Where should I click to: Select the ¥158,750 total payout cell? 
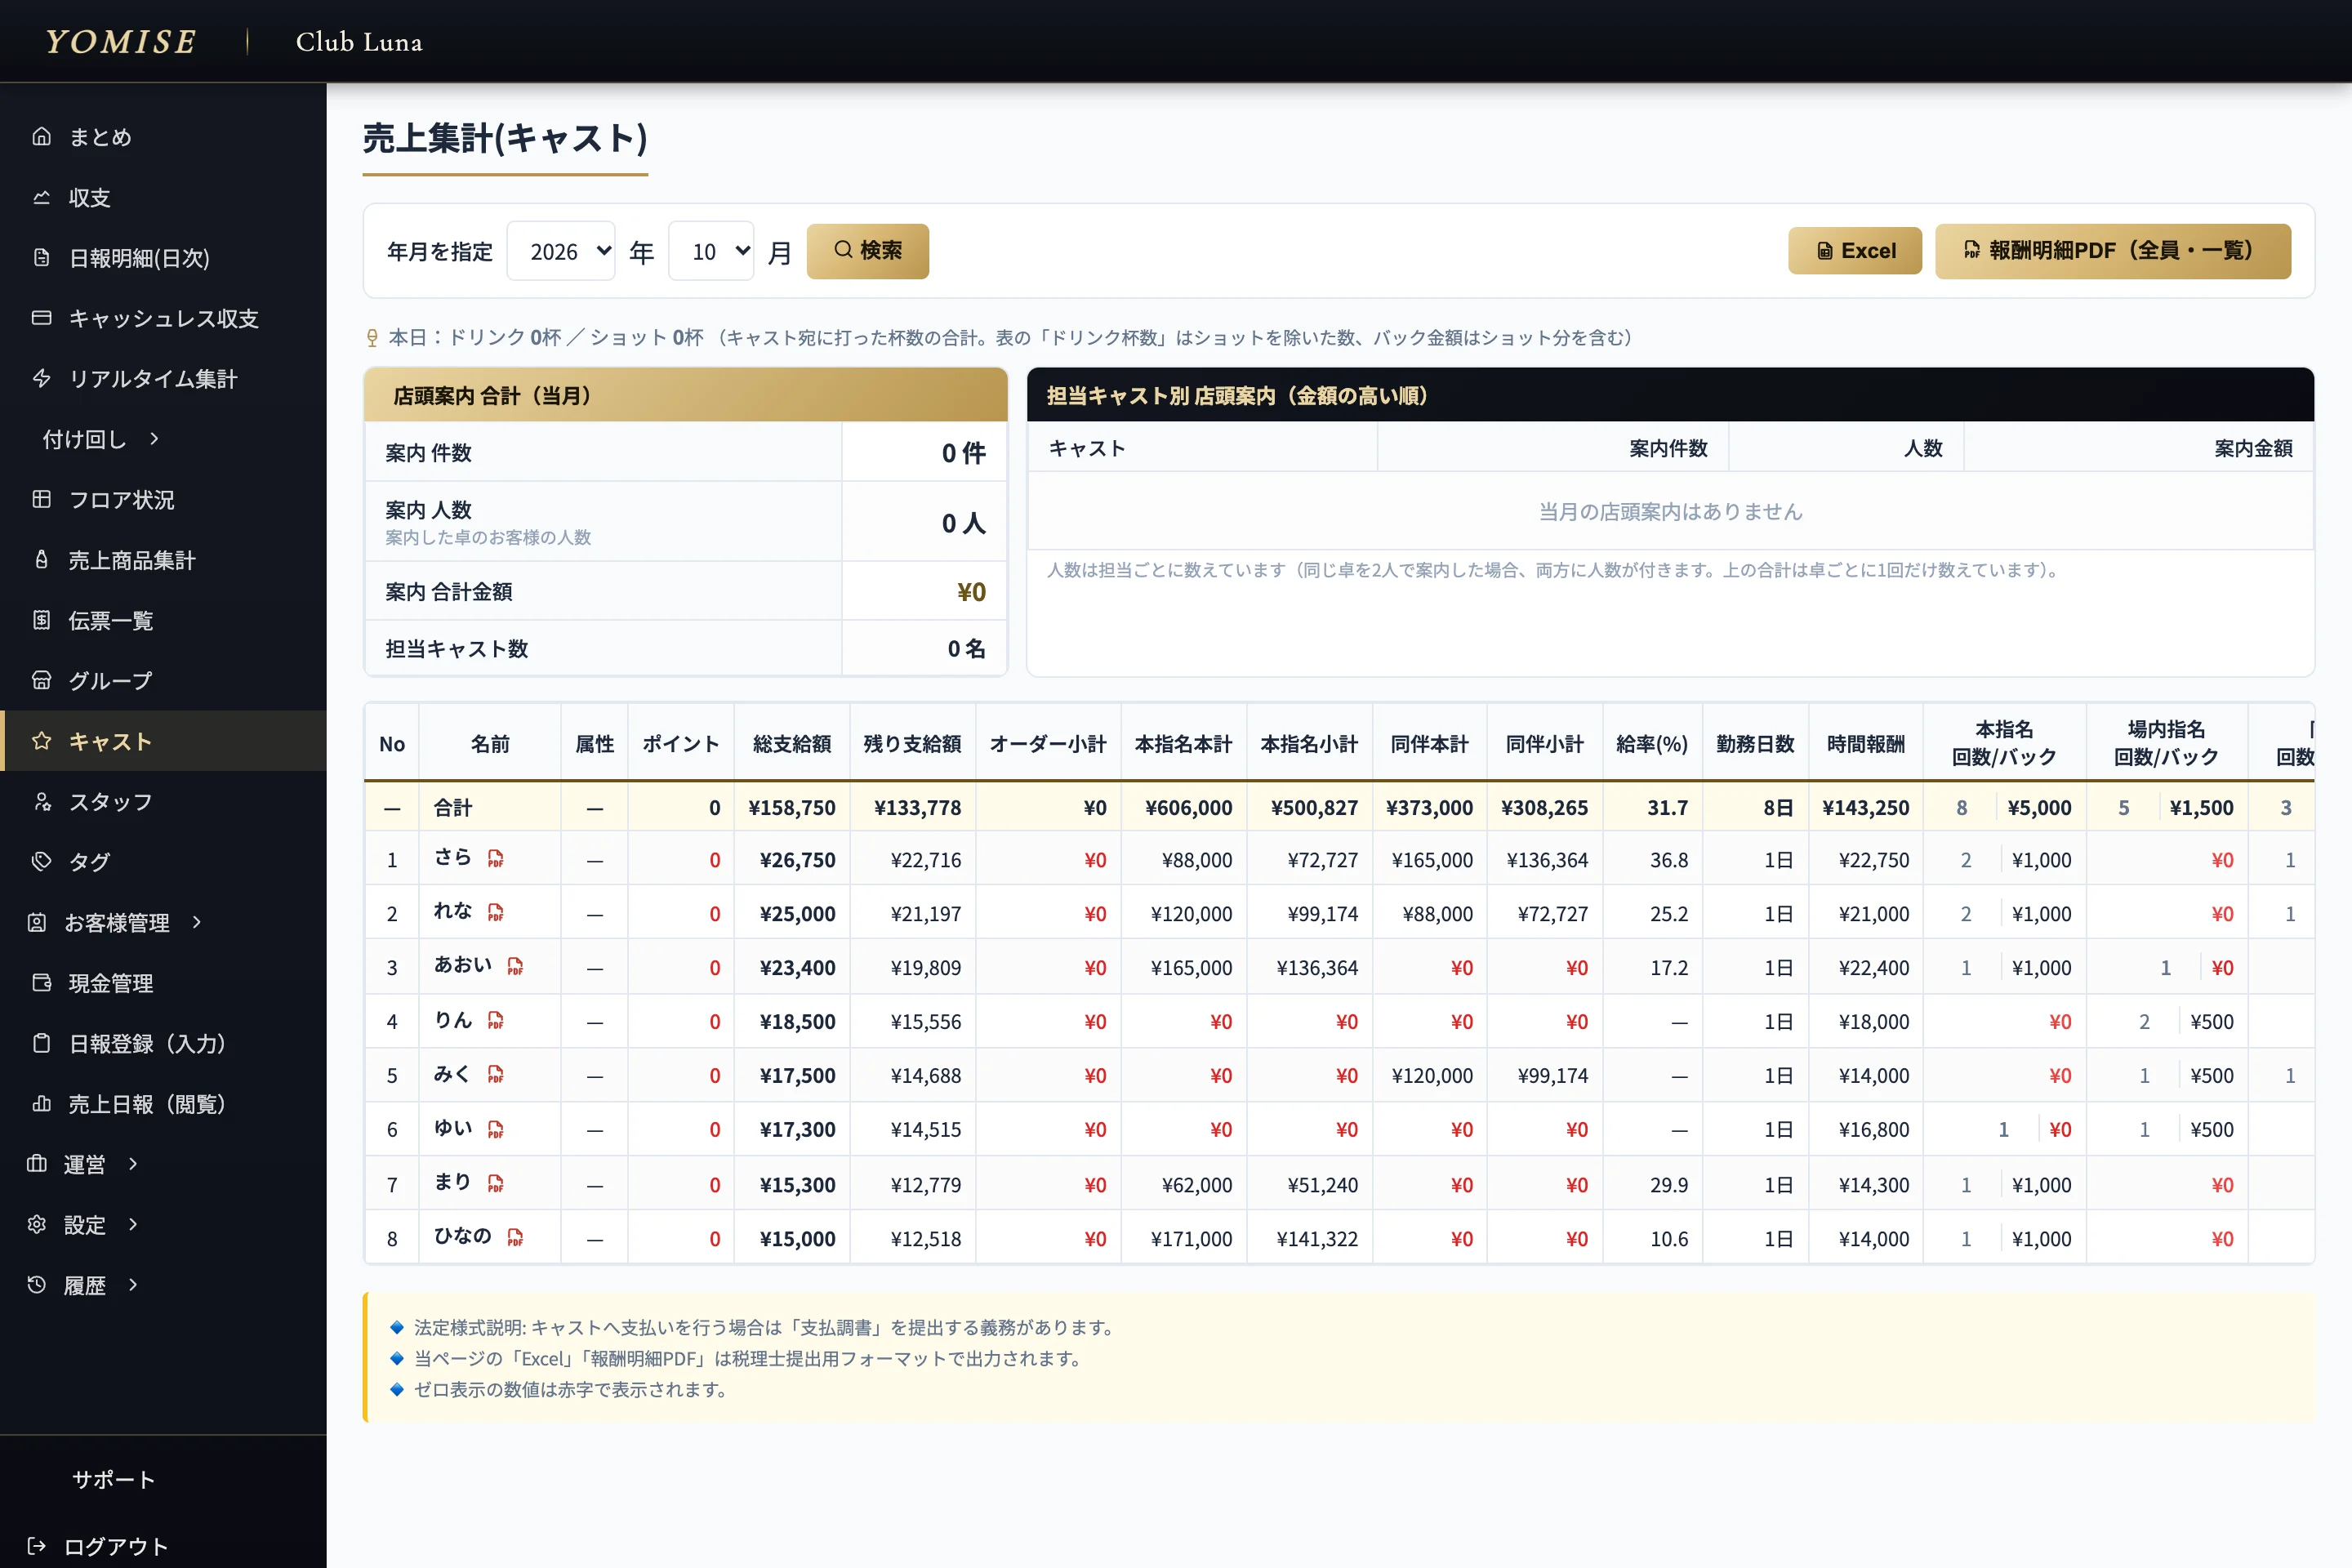792,807
